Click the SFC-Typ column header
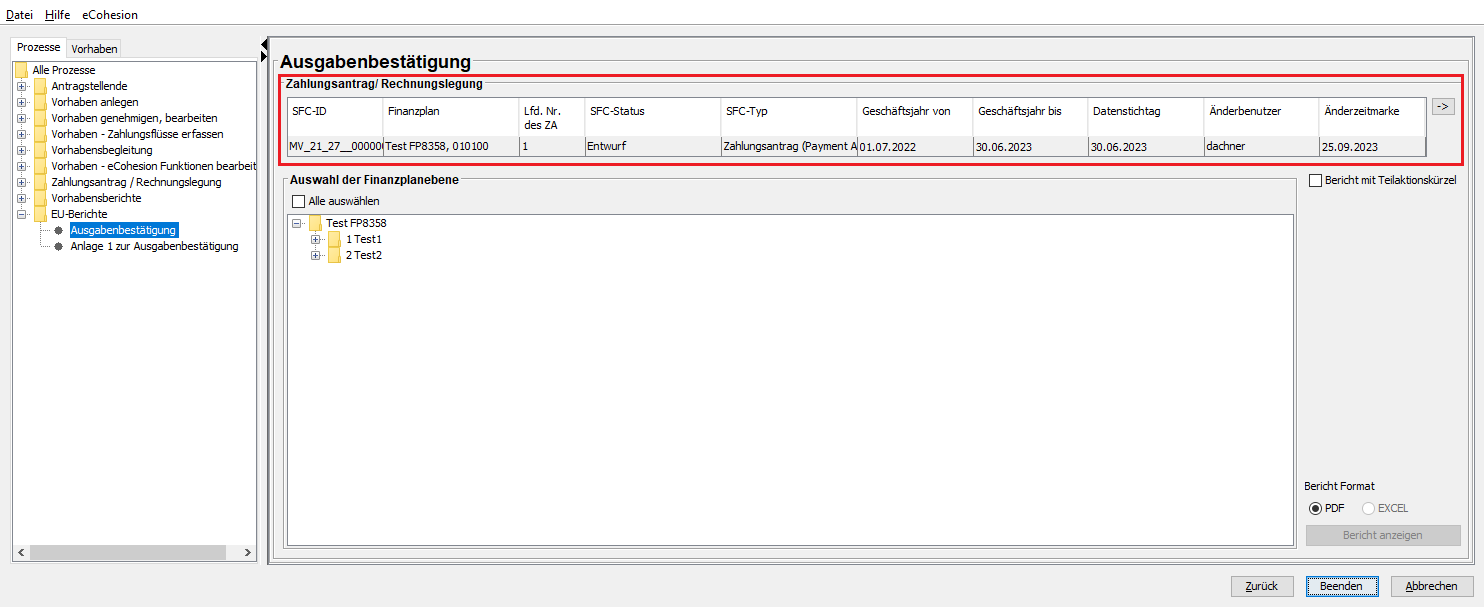This screenshot has width=1484, height=607. point(789,117)
